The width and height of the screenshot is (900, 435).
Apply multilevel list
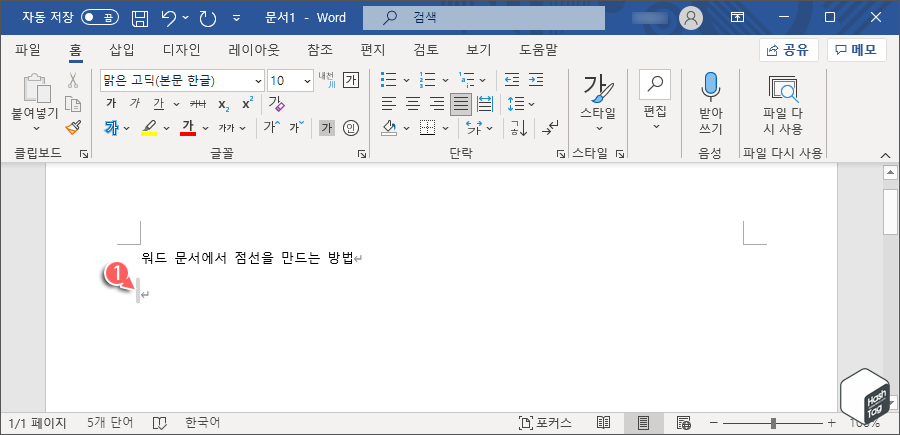point(466,80)
